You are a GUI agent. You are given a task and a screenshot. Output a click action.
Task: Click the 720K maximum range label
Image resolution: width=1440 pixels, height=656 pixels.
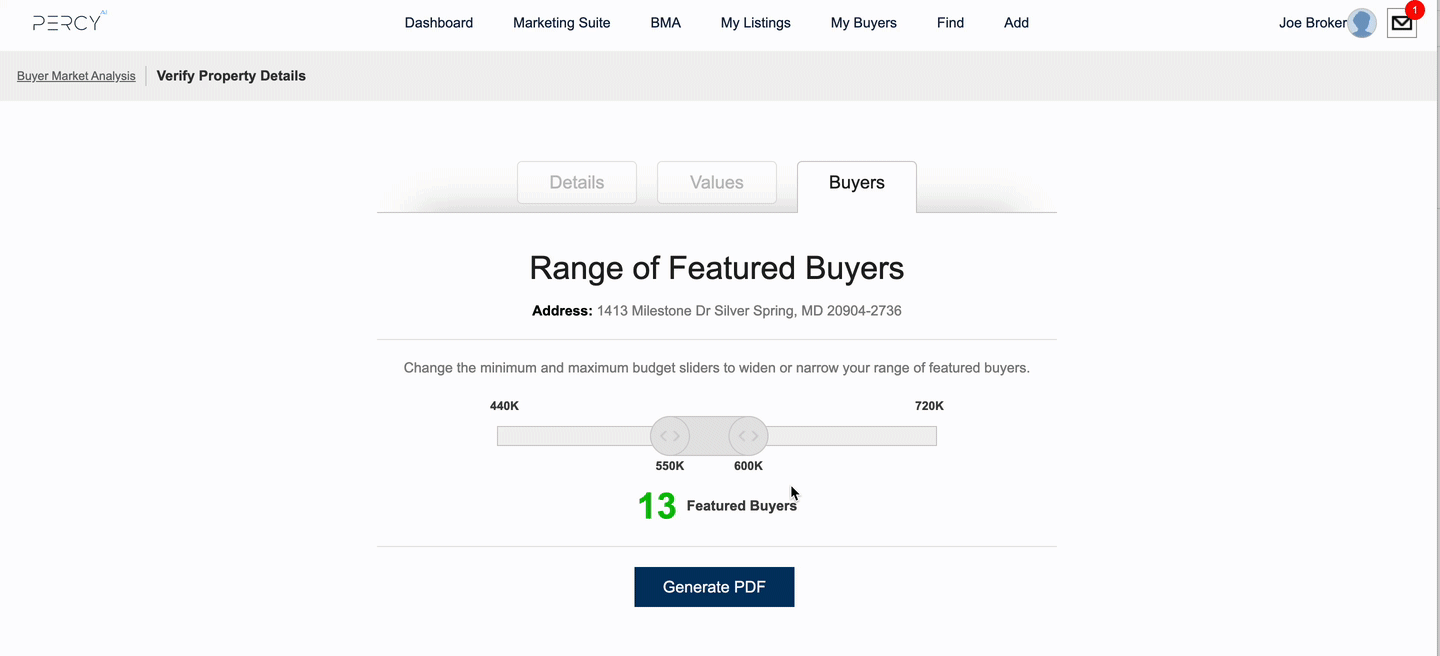point(929,406)
